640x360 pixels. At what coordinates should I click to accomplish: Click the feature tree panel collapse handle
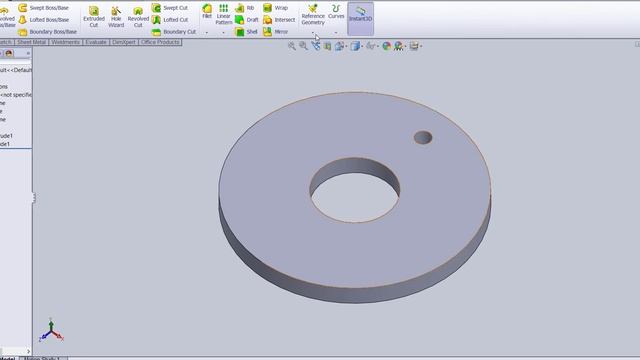(34, 198)
